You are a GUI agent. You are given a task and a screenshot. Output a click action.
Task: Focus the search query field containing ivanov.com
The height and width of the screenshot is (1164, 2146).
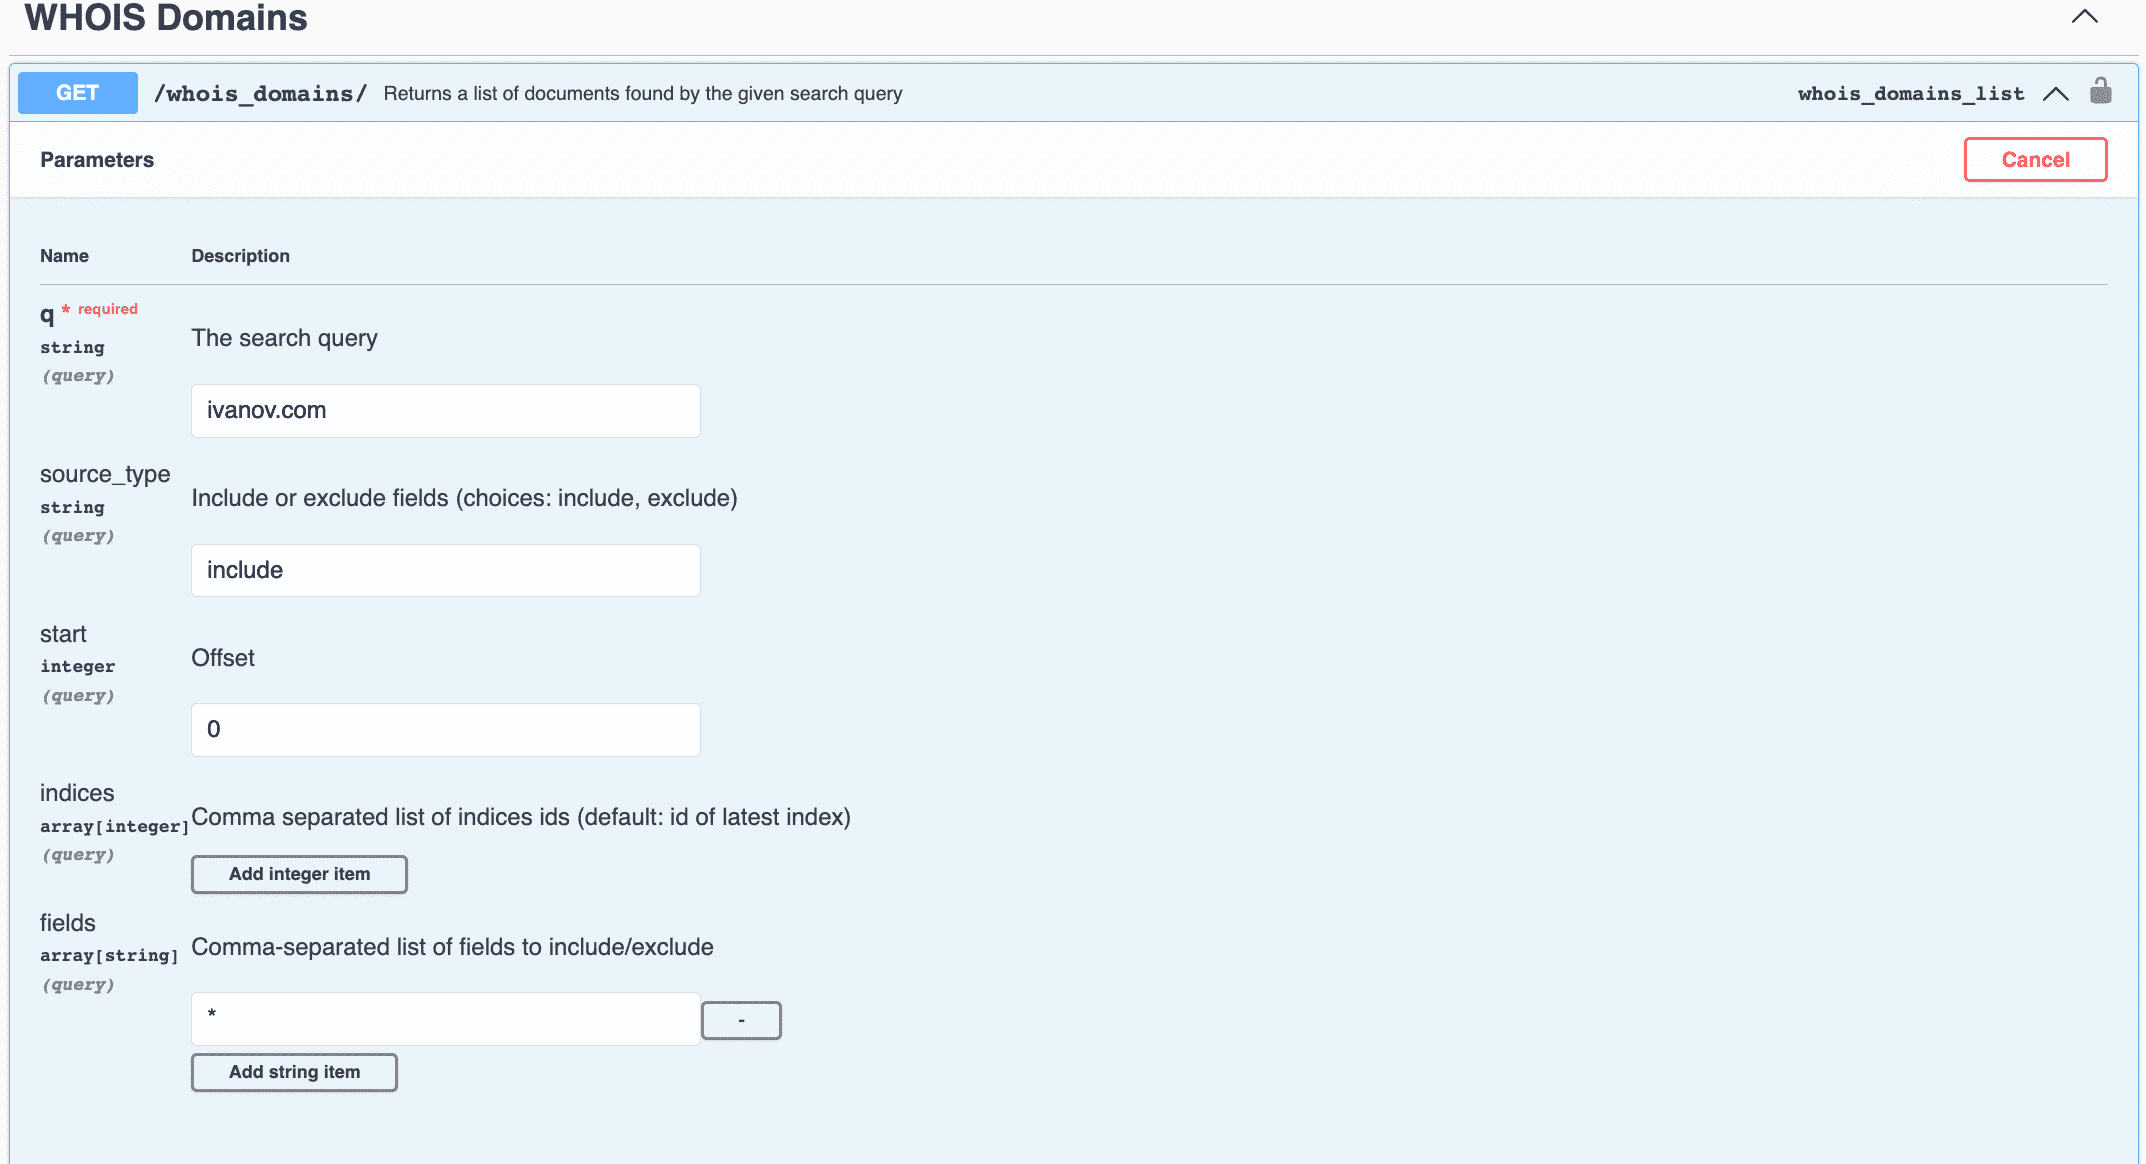tap(445, 411)
